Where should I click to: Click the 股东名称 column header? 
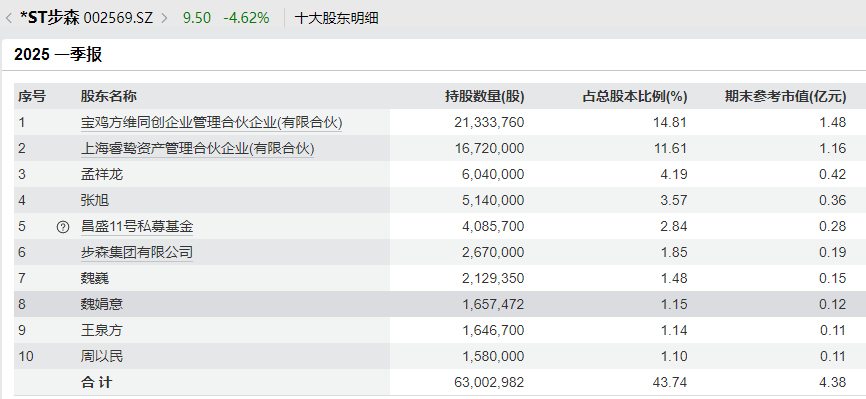tap(109, 97)
